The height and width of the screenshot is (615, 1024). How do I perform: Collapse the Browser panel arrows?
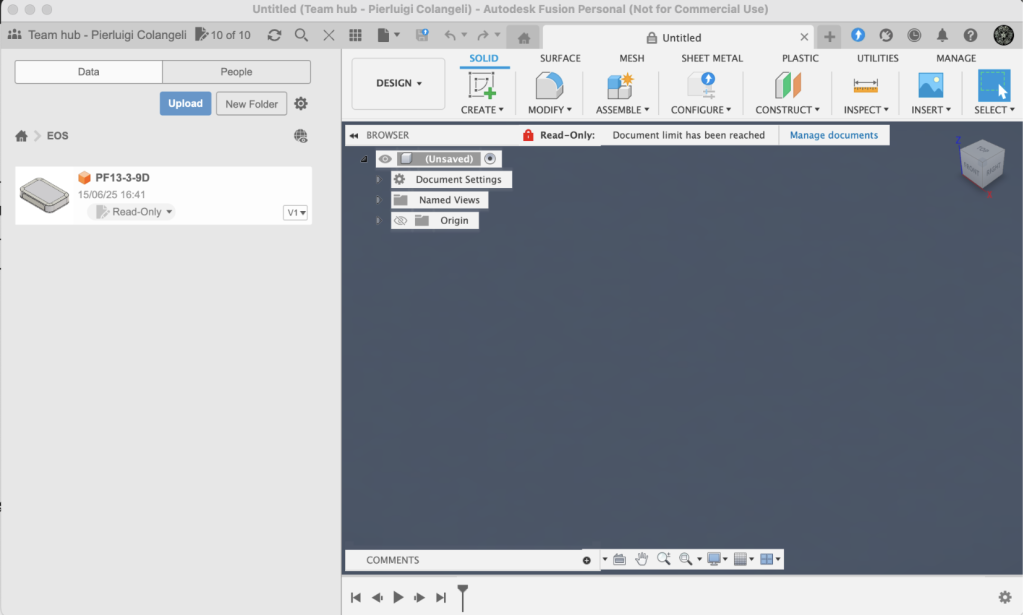tap(354, 135)
